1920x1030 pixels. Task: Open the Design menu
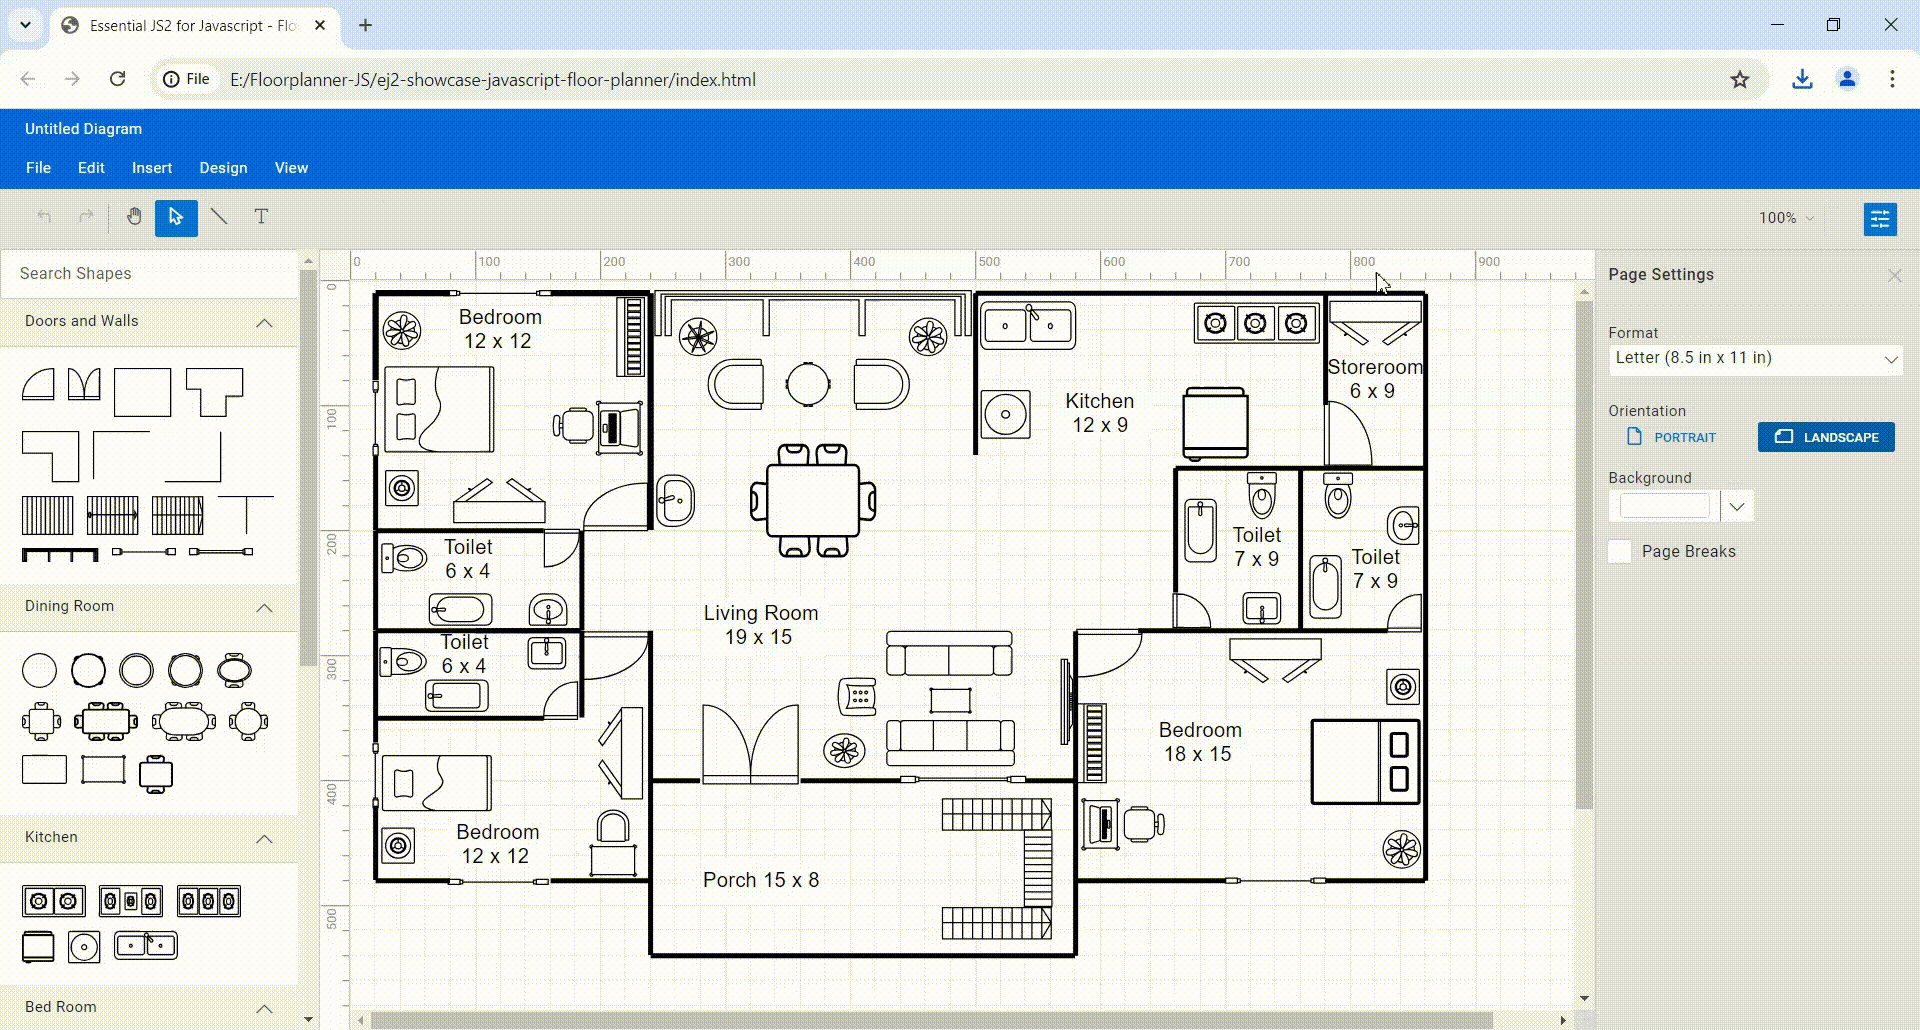223,168
